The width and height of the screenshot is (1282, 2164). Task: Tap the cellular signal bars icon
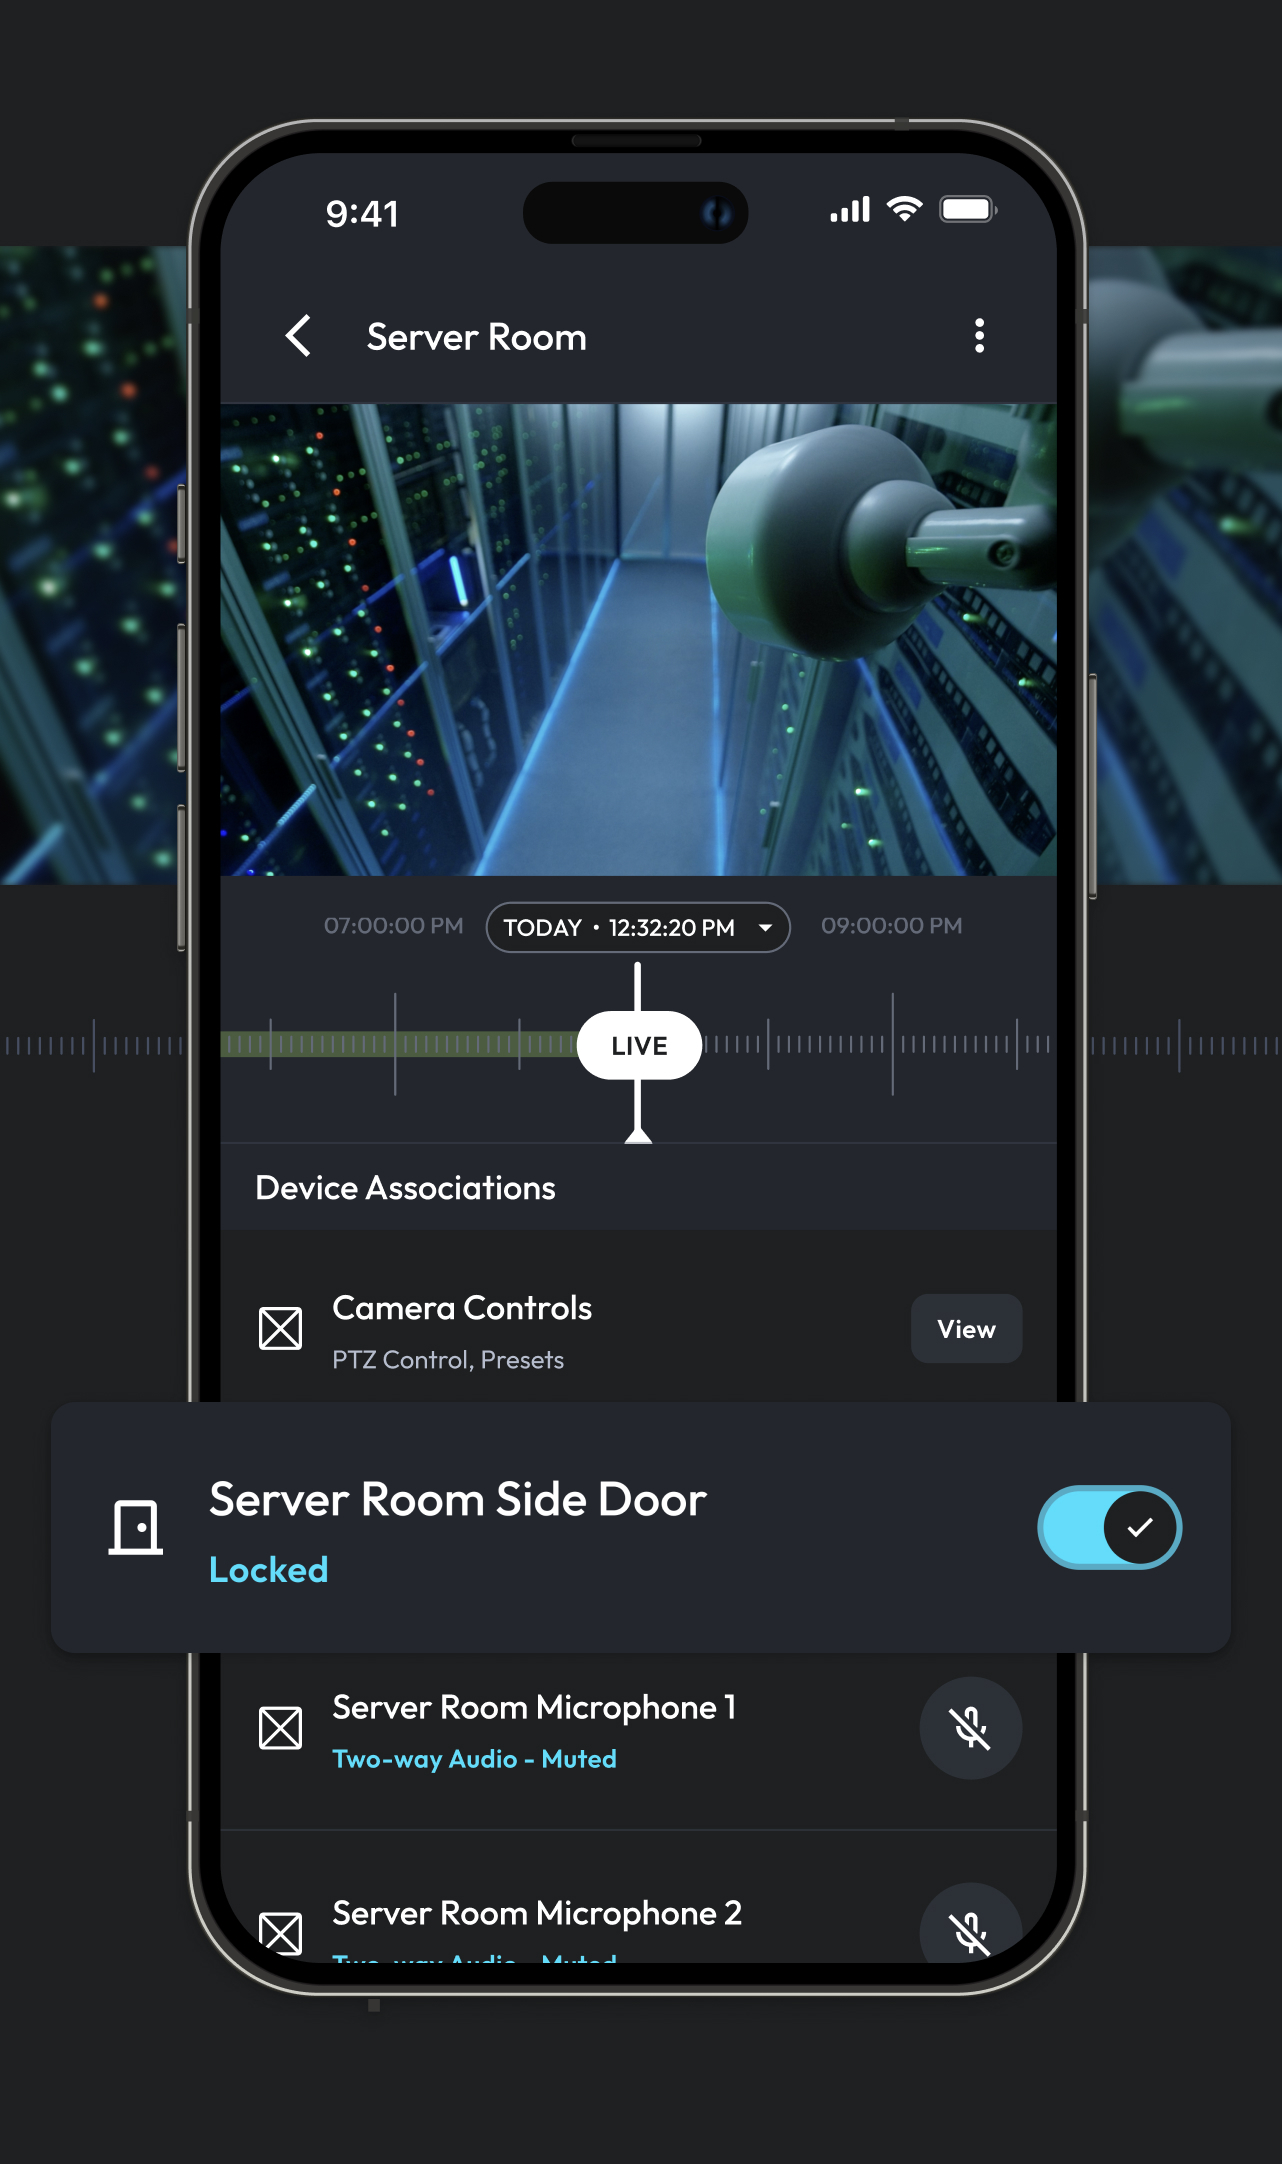pyautogui.click(x=849, y=210)
